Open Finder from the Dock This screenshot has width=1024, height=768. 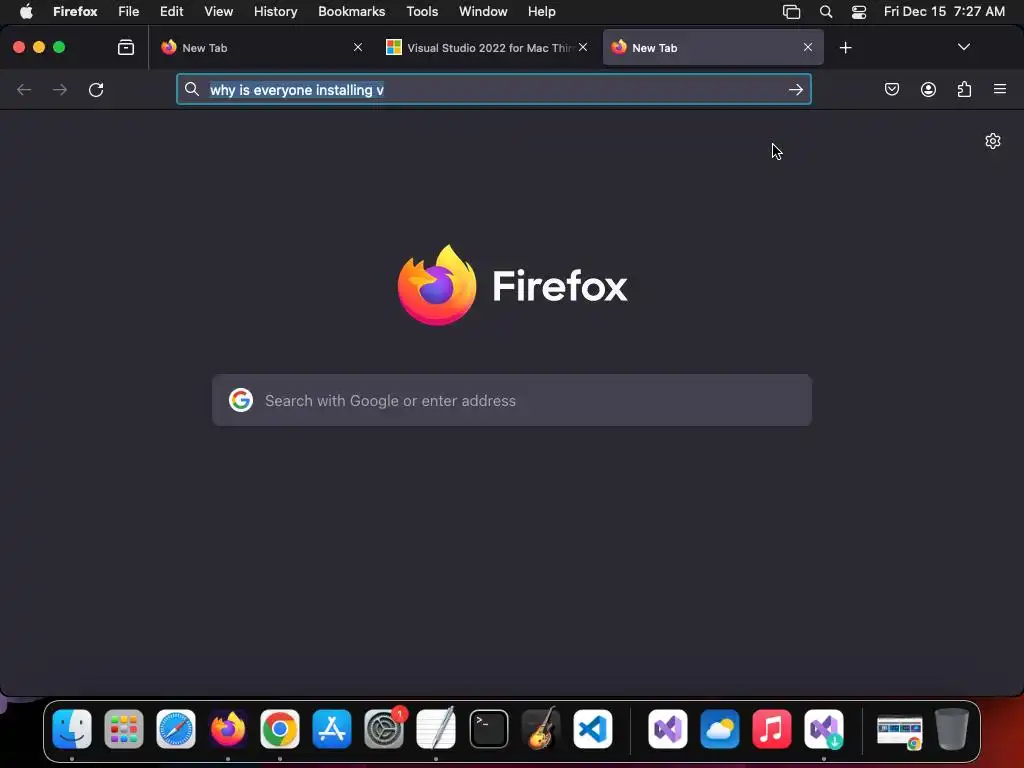[x=72, y=729]
